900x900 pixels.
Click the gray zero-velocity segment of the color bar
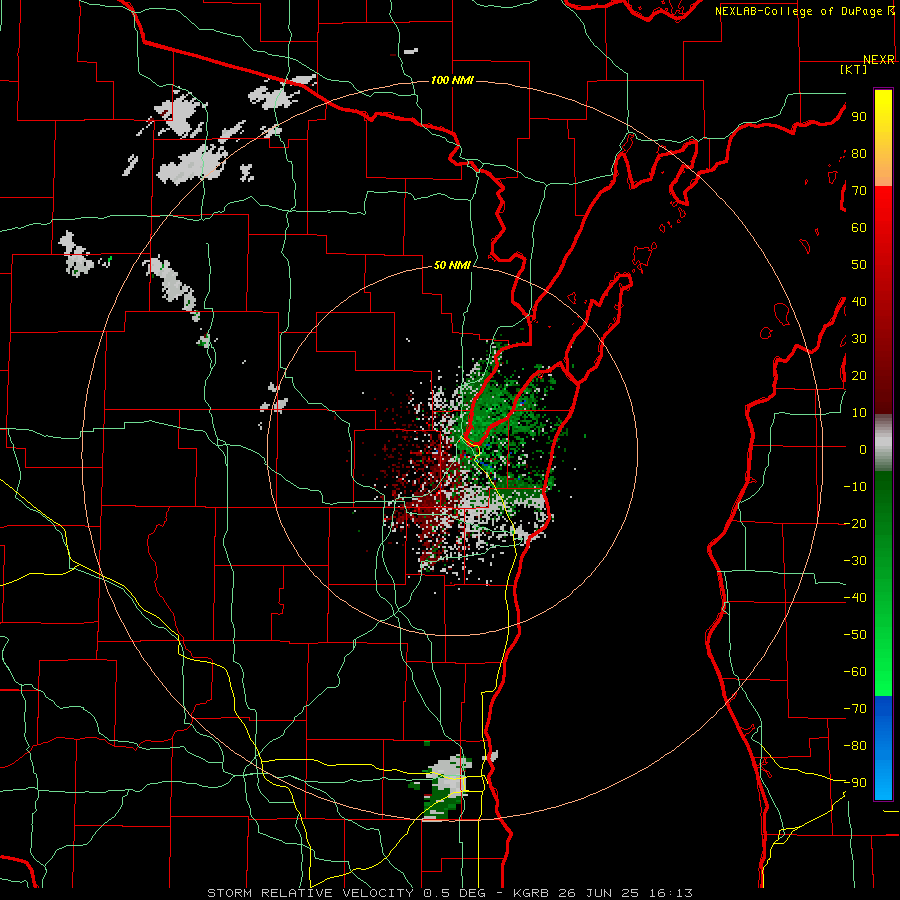tap(883, 443)
